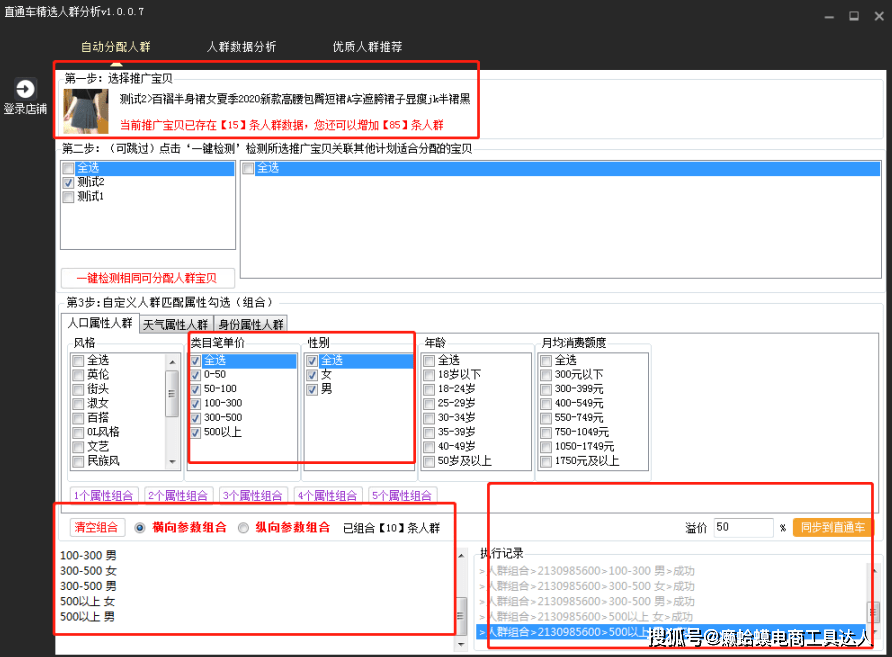Viewport: 892px width, 657px height.
Task: Select the 纵向参数组合 radio button
Action: 242,529
